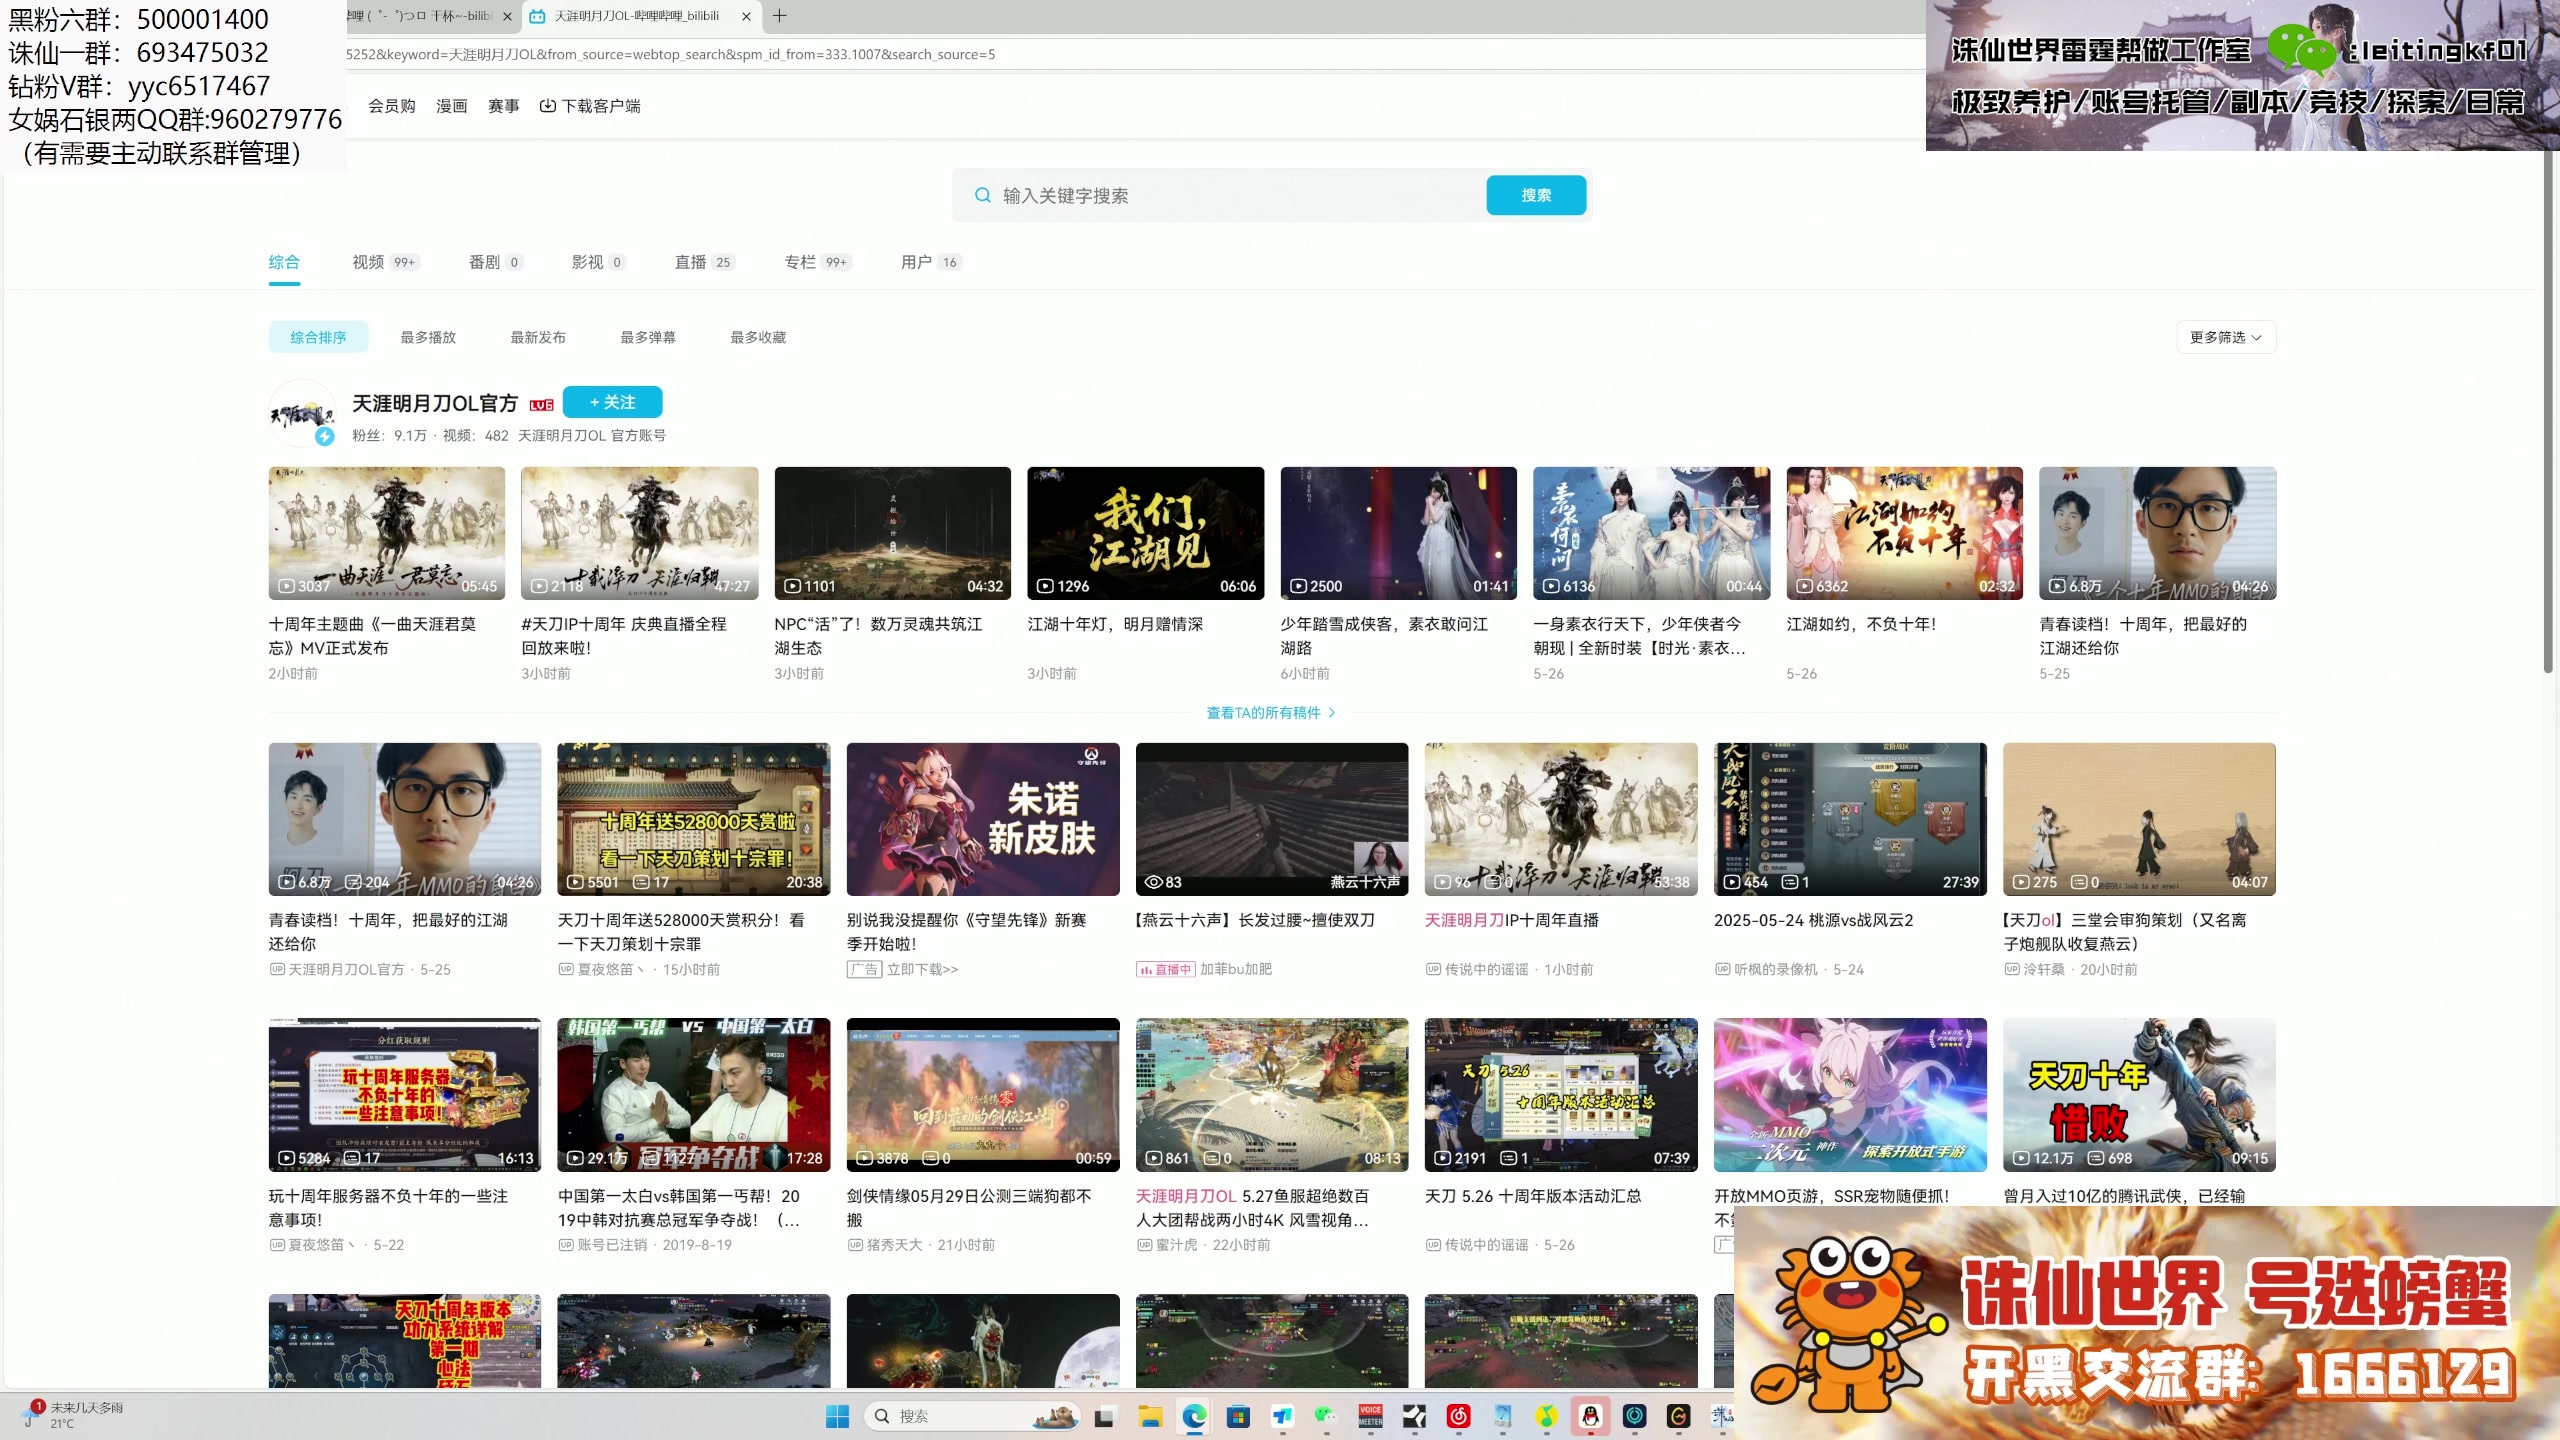2560x1440 pixels.
Task: Open Microsoft Store from the taskbar
Action: coord(1238,1416)
